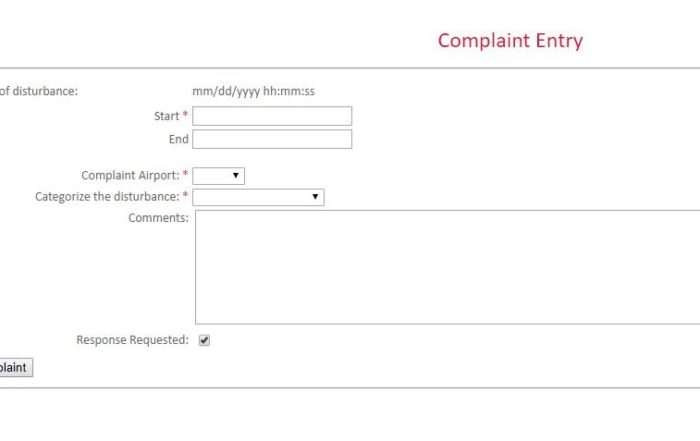Click the Complaint Airport label text
Image resolution: width=700 pixels, height=441 pixels.
point(130,176)
